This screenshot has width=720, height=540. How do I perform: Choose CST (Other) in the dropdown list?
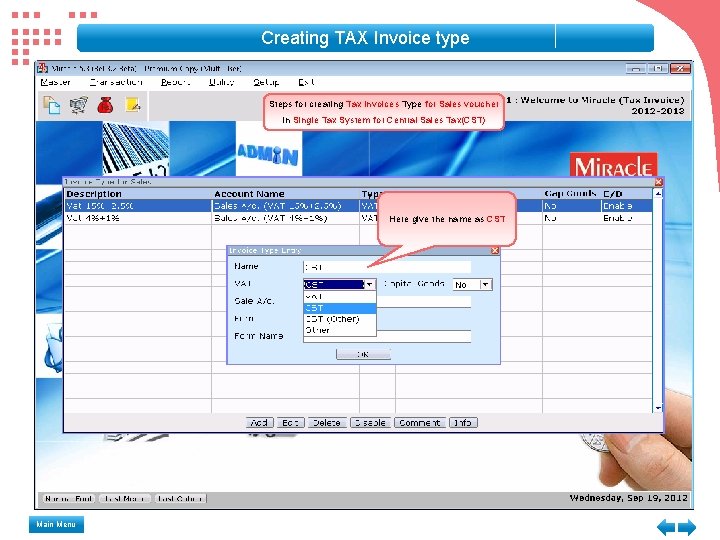tap(340, 319)
